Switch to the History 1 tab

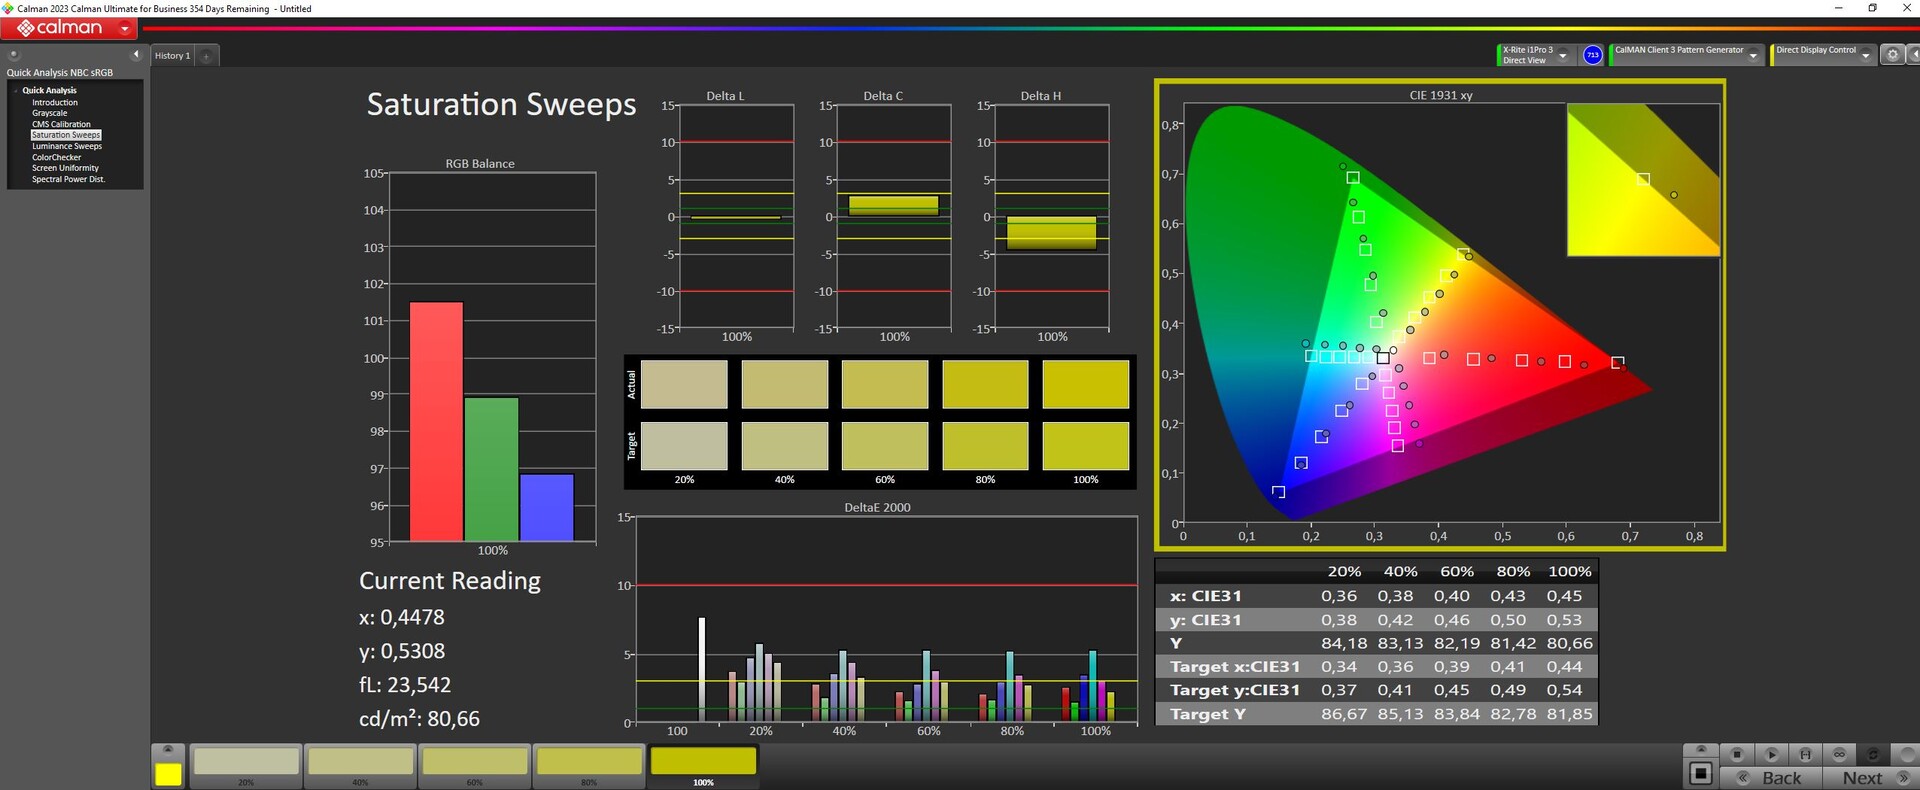tap(172, 56)
